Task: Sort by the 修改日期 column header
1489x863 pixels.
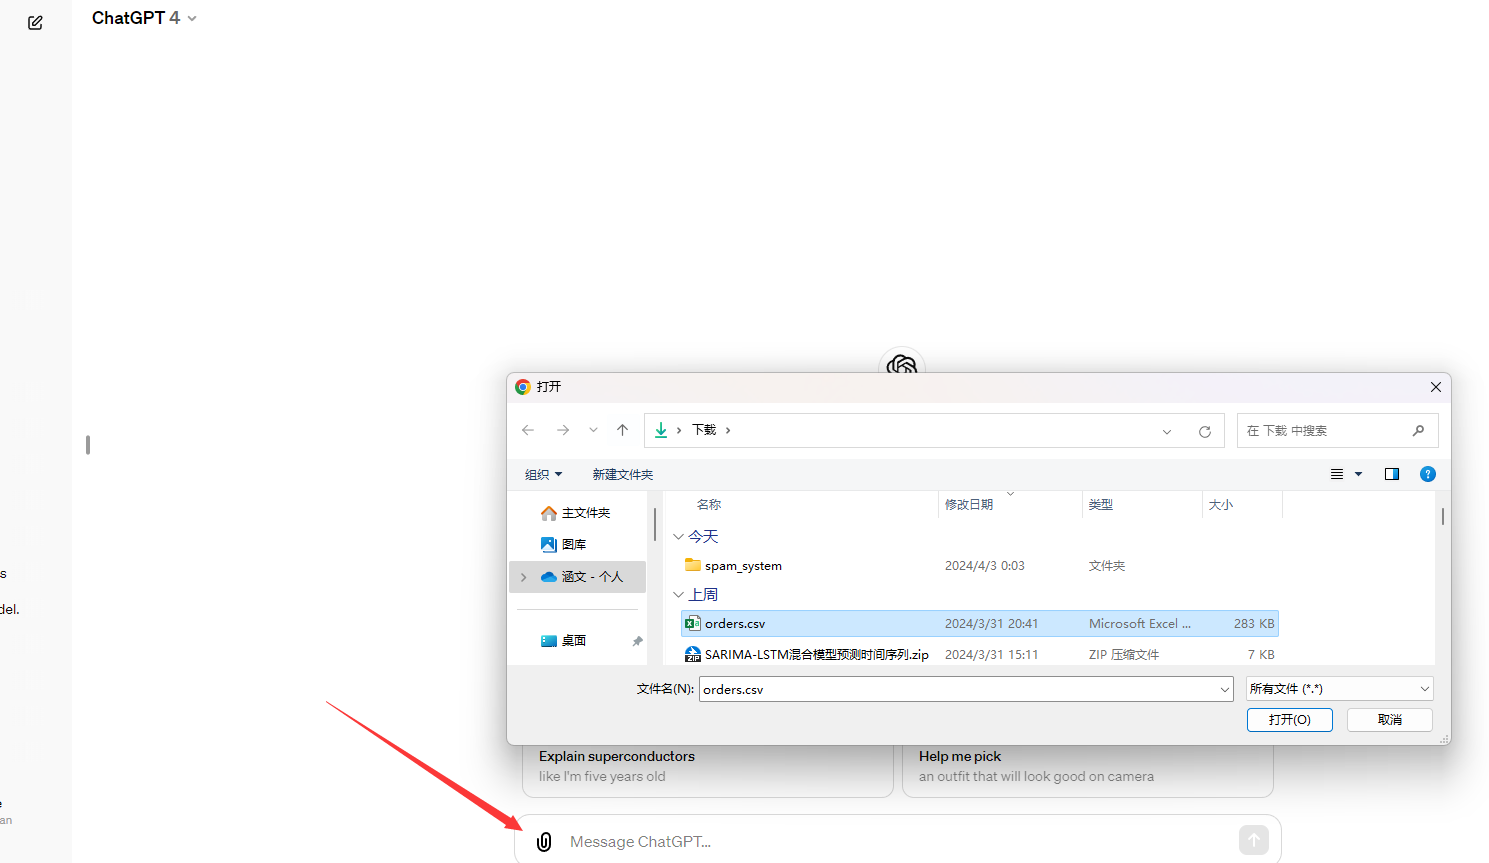Action: coord(969,505)
